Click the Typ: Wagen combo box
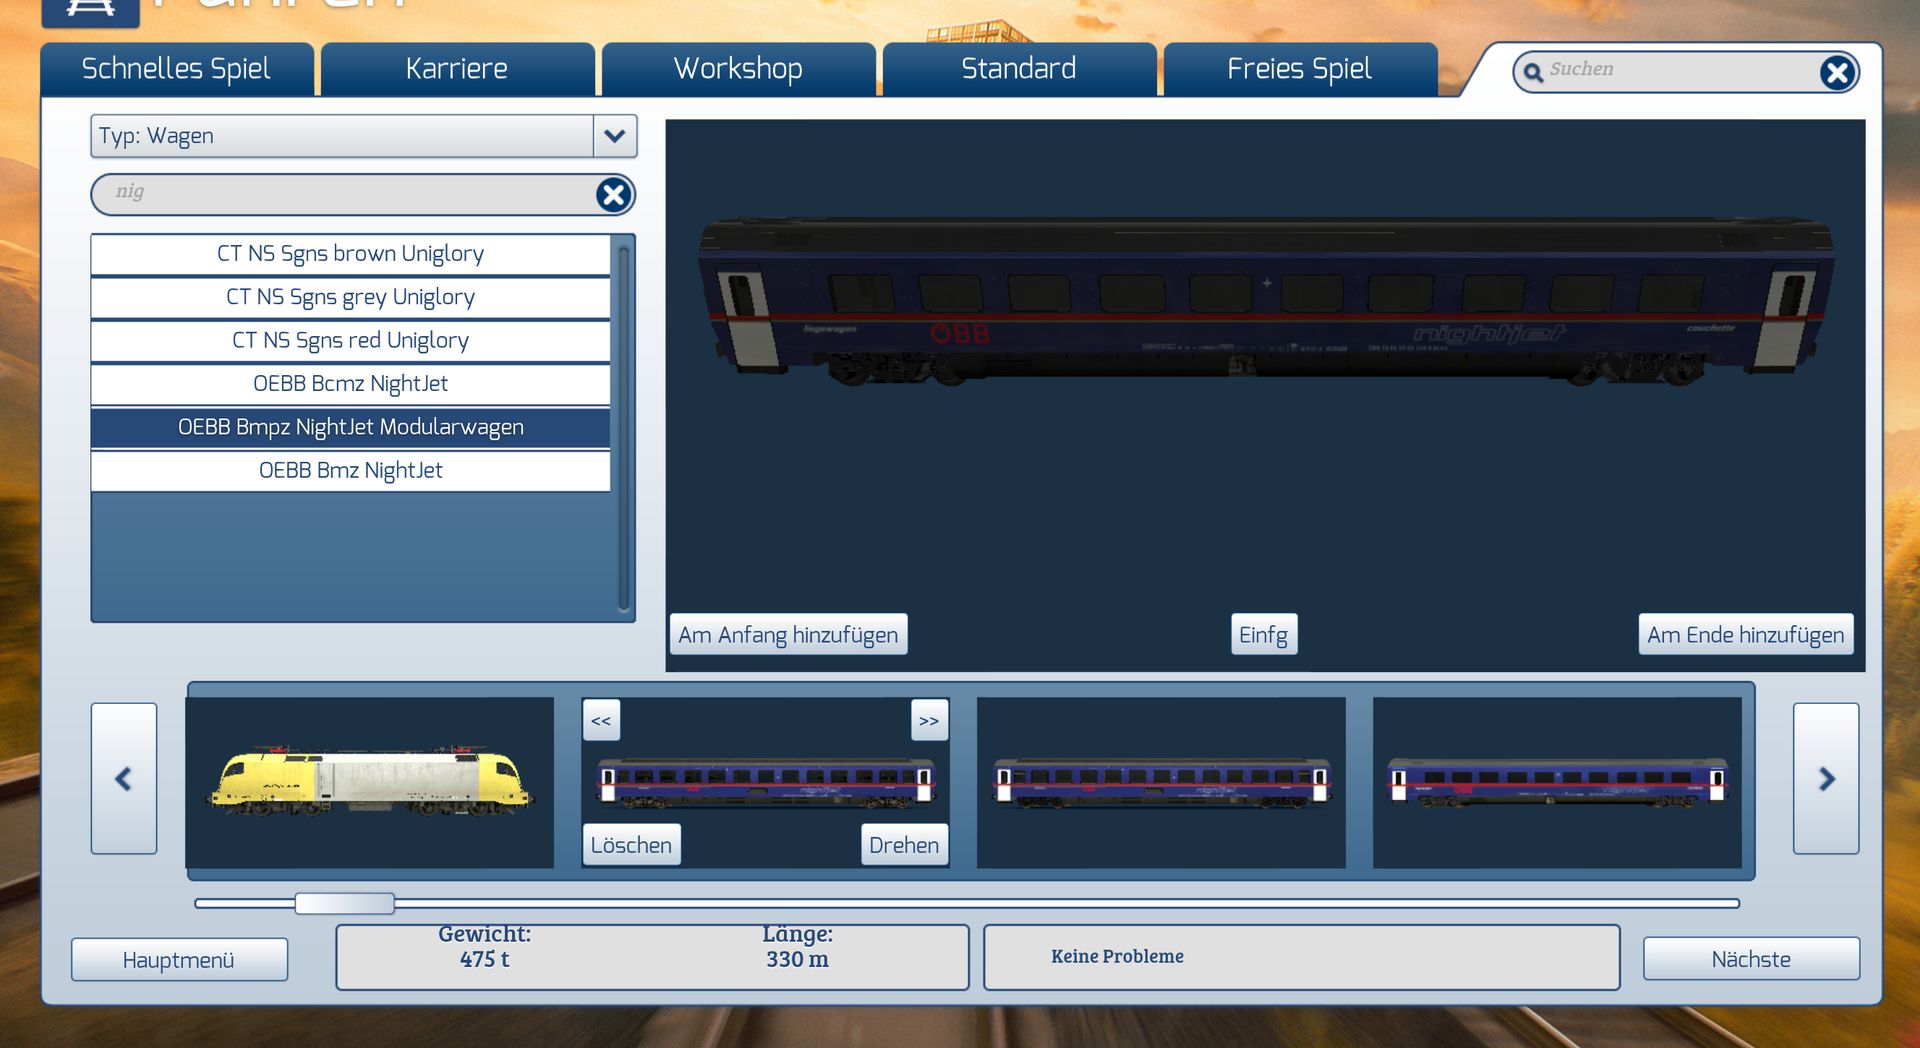 coord(363,136)
